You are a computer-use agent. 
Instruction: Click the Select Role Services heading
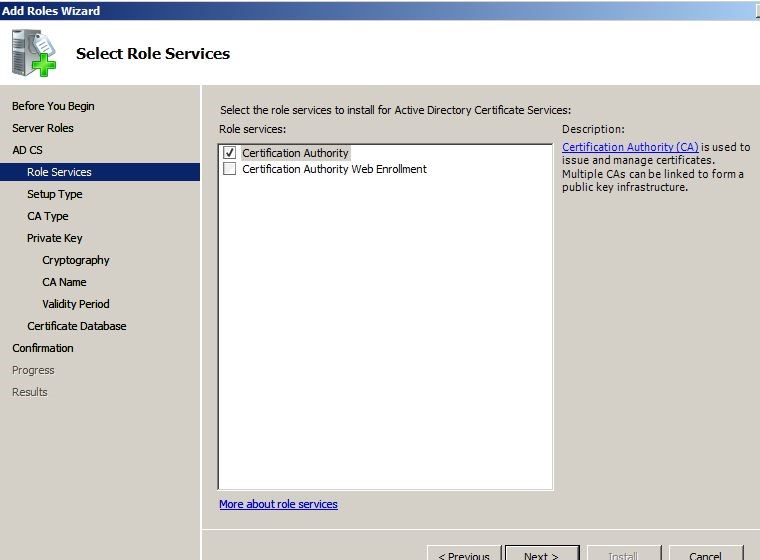tap(153, 53)
